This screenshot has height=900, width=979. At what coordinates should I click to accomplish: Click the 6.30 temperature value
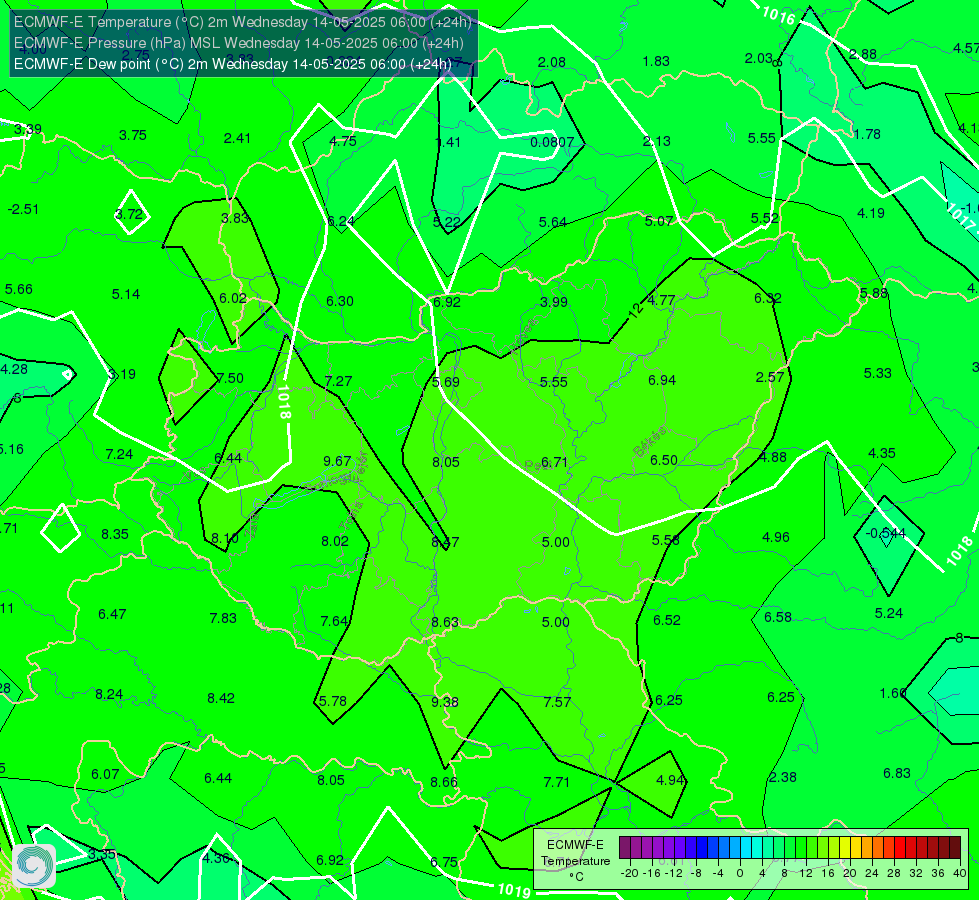tap(340, 301)
